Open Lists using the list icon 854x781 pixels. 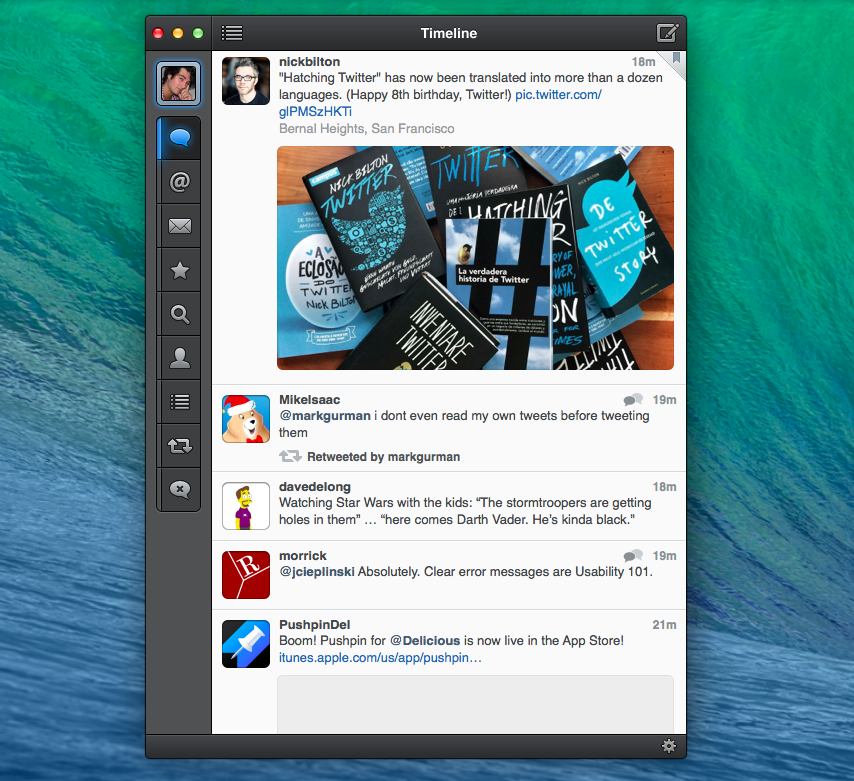(x=179, y=401)
